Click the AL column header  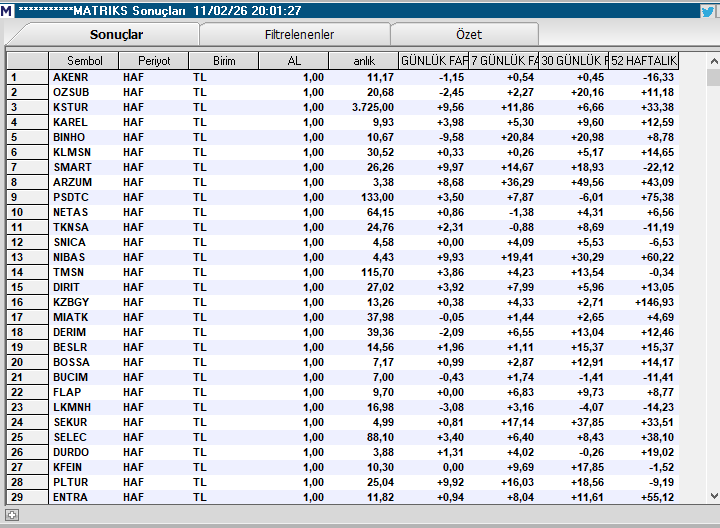pos(294,61)
